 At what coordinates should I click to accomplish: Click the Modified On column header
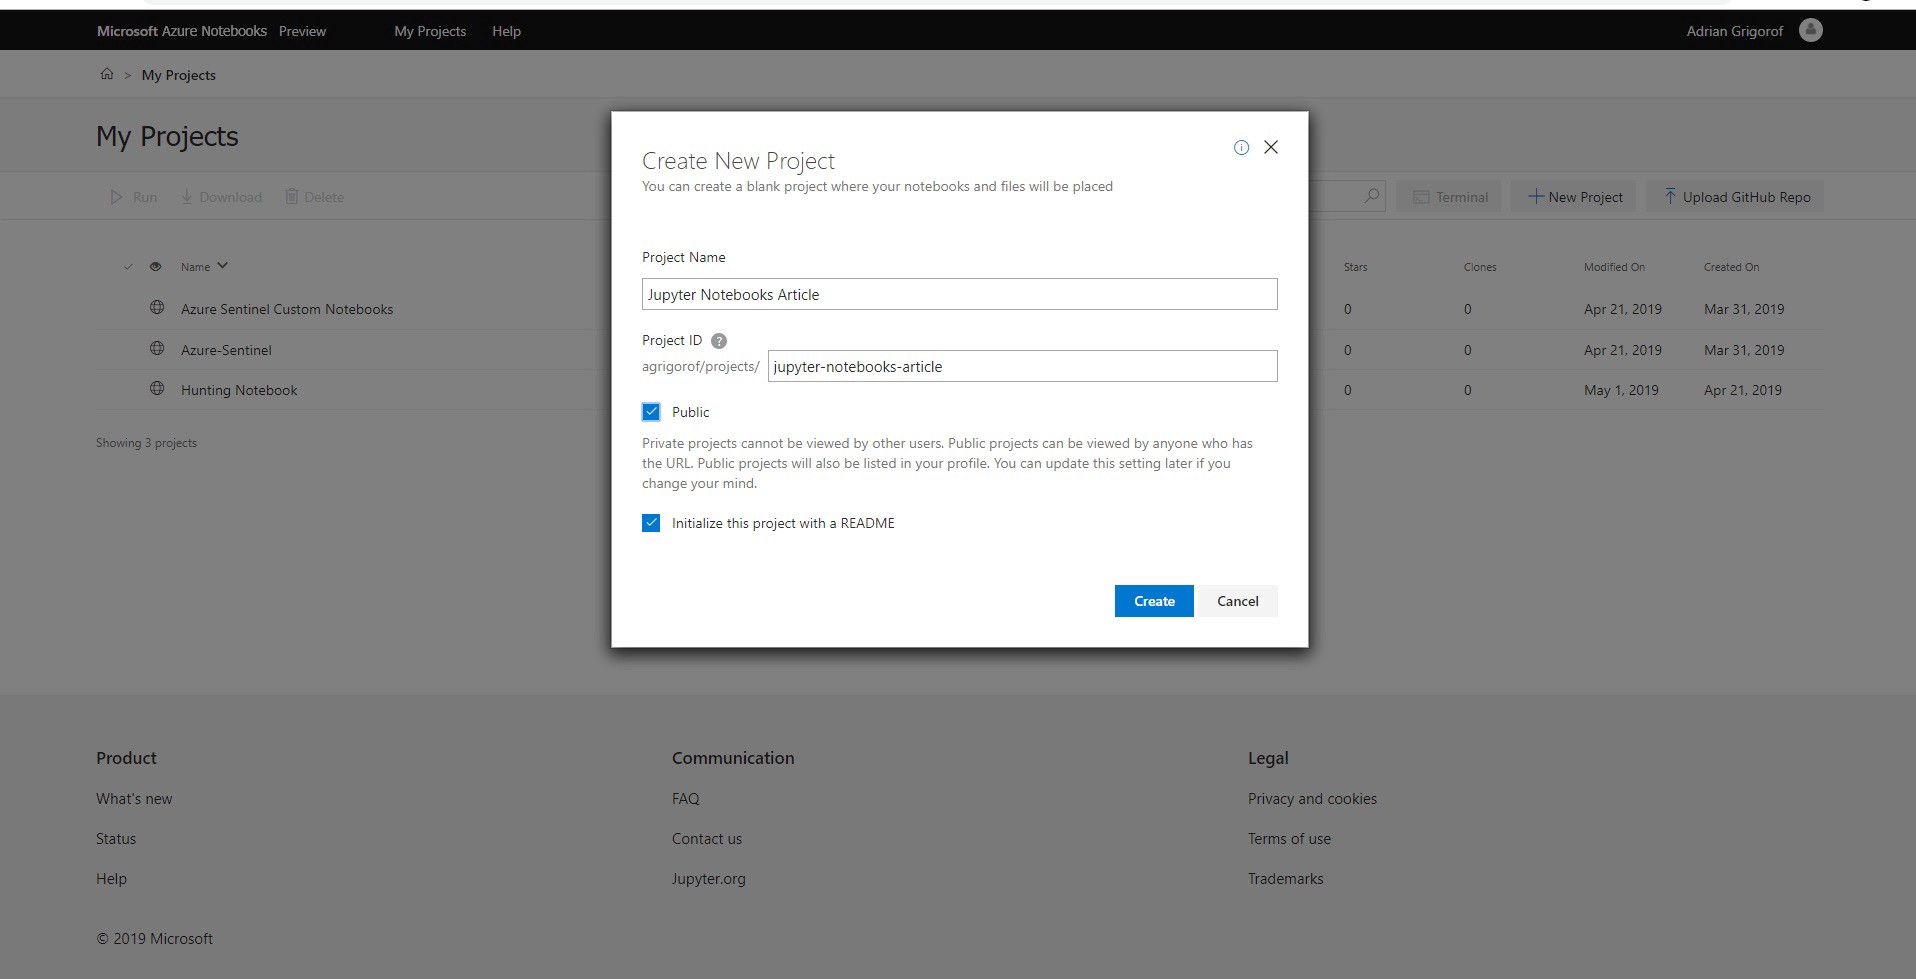[1614, 267]
